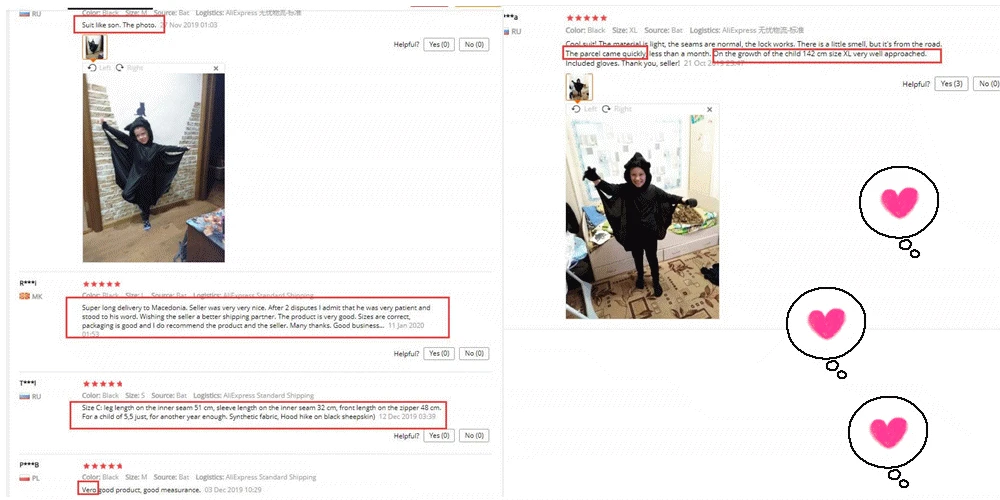This screenshot has width=1000, height=500.
Task: Close the enlarged 'Cool suit!' photo viewer
Action: click(709, 110)
